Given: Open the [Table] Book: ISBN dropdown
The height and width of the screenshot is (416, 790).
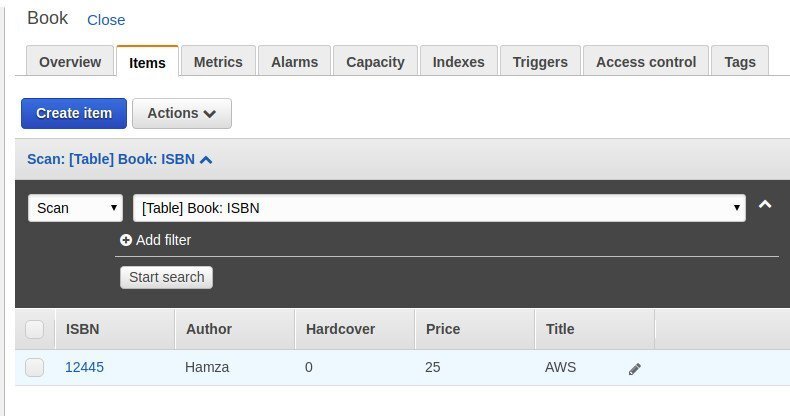Looking at the screenshot, I should point(439,208).
